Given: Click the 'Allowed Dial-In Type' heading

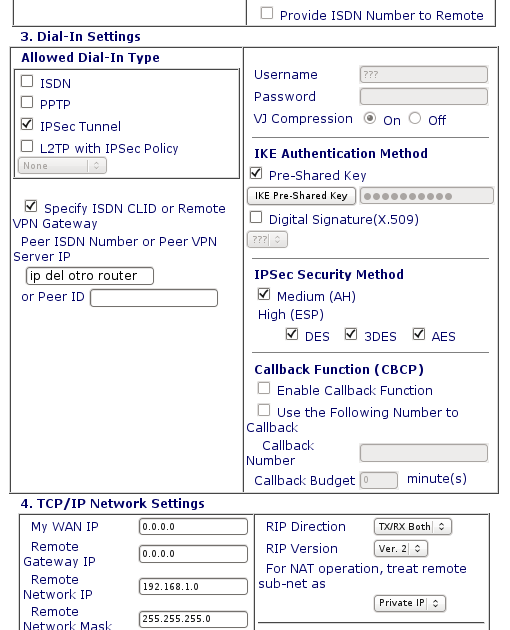Looking at the screenshot, I should 90,58.
